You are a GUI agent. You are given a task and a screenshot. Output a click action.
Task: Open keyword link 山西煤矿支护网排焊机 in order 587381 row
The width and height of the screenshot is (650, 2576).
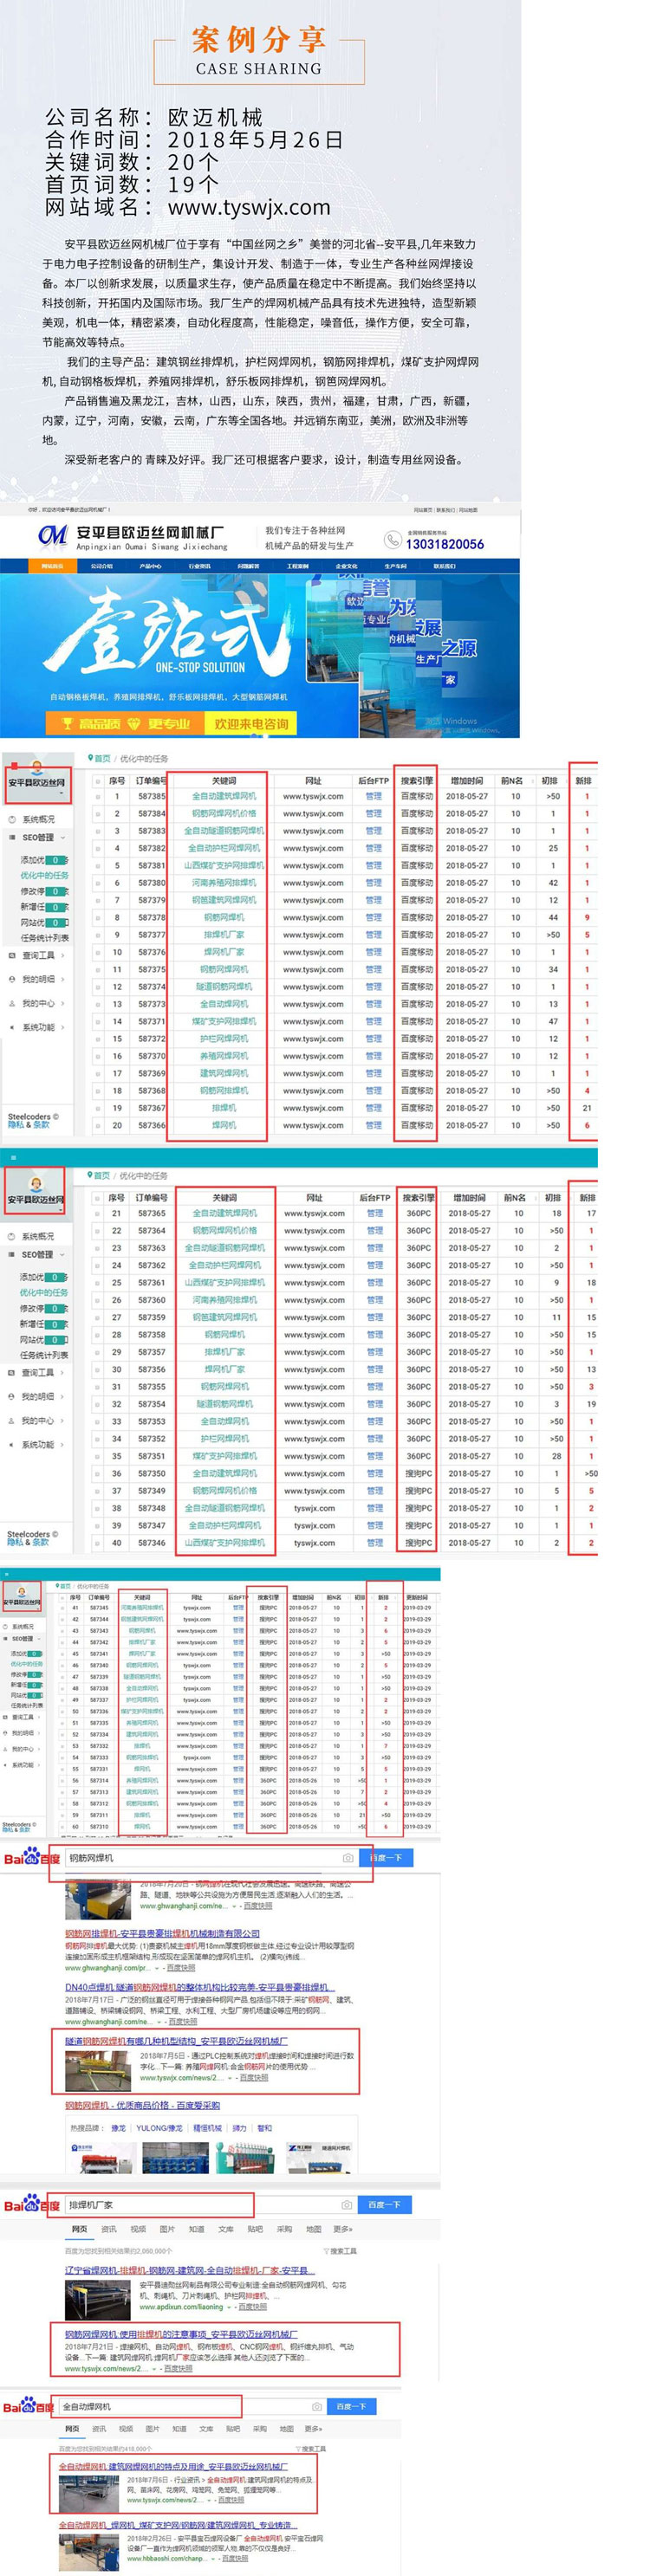[224, 866]
